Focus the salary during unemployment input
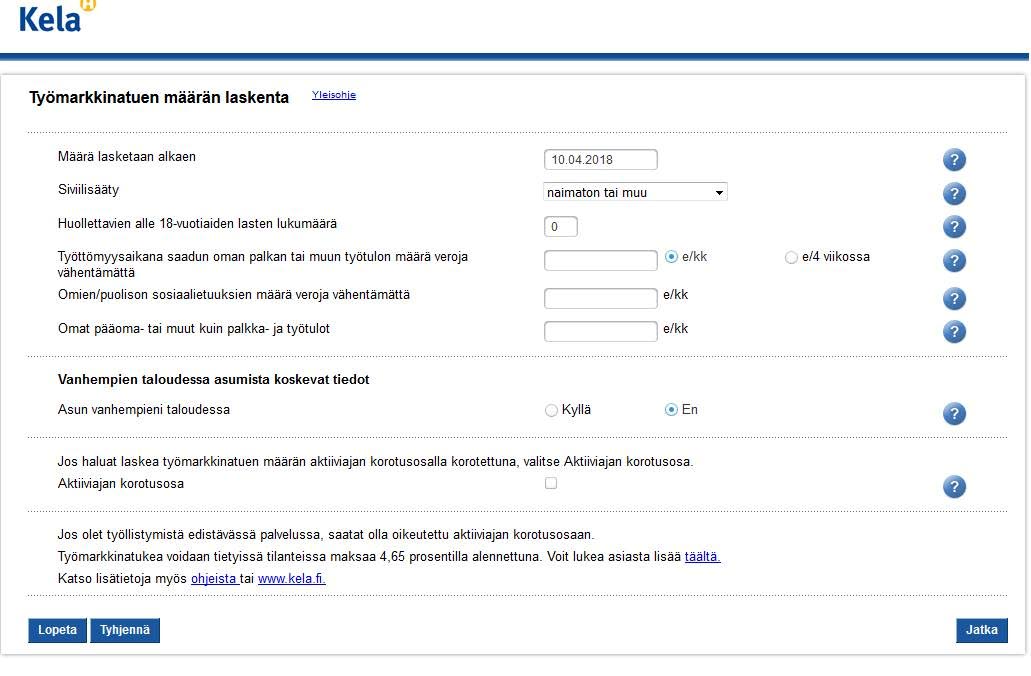The image size is (1031, 676). click(600, 260)
